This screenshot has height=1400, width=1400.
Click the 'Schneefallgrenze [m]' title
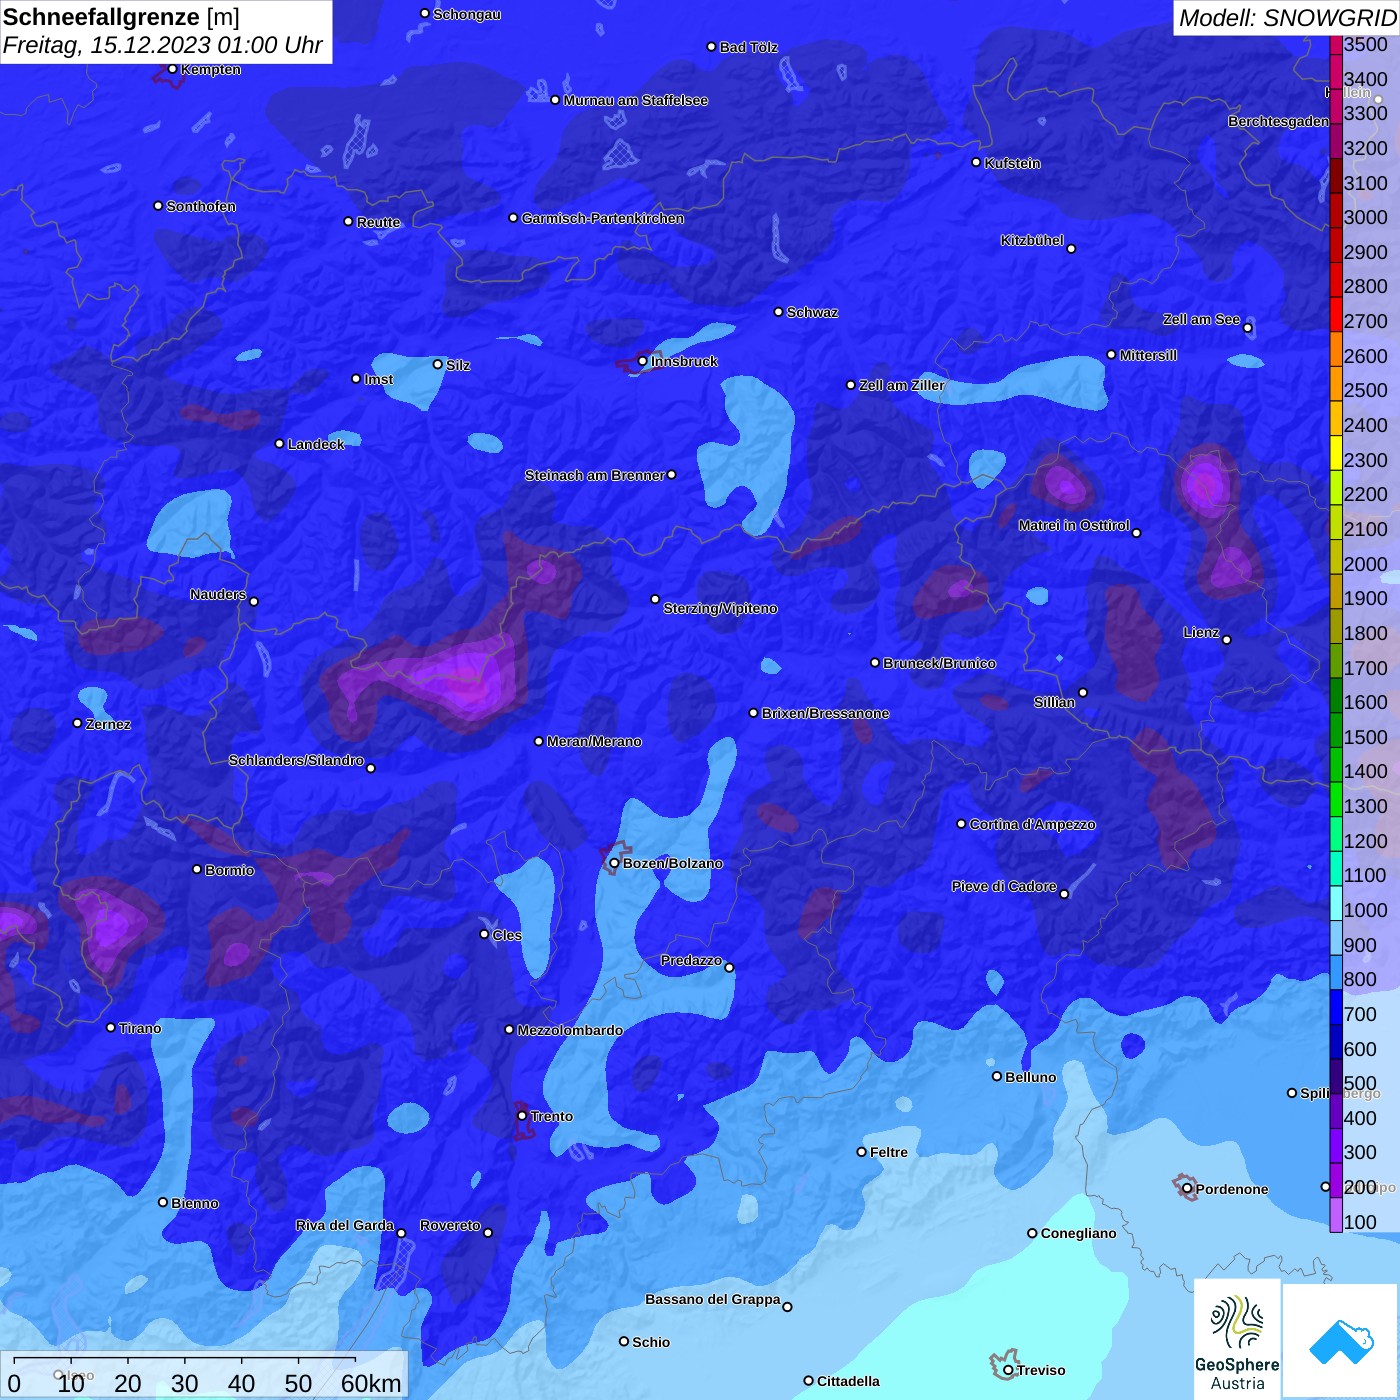pos(121,18)
